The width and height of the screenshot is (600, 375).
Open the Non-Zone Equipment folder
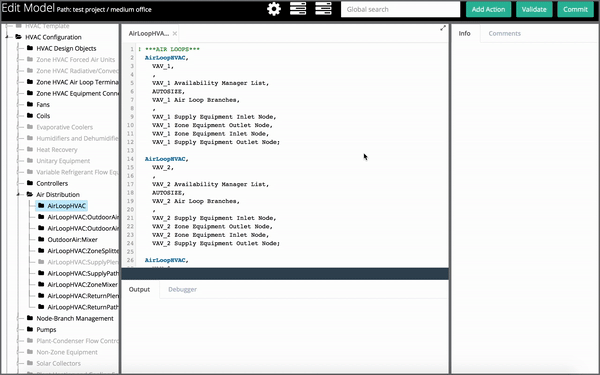coord(67,352)
